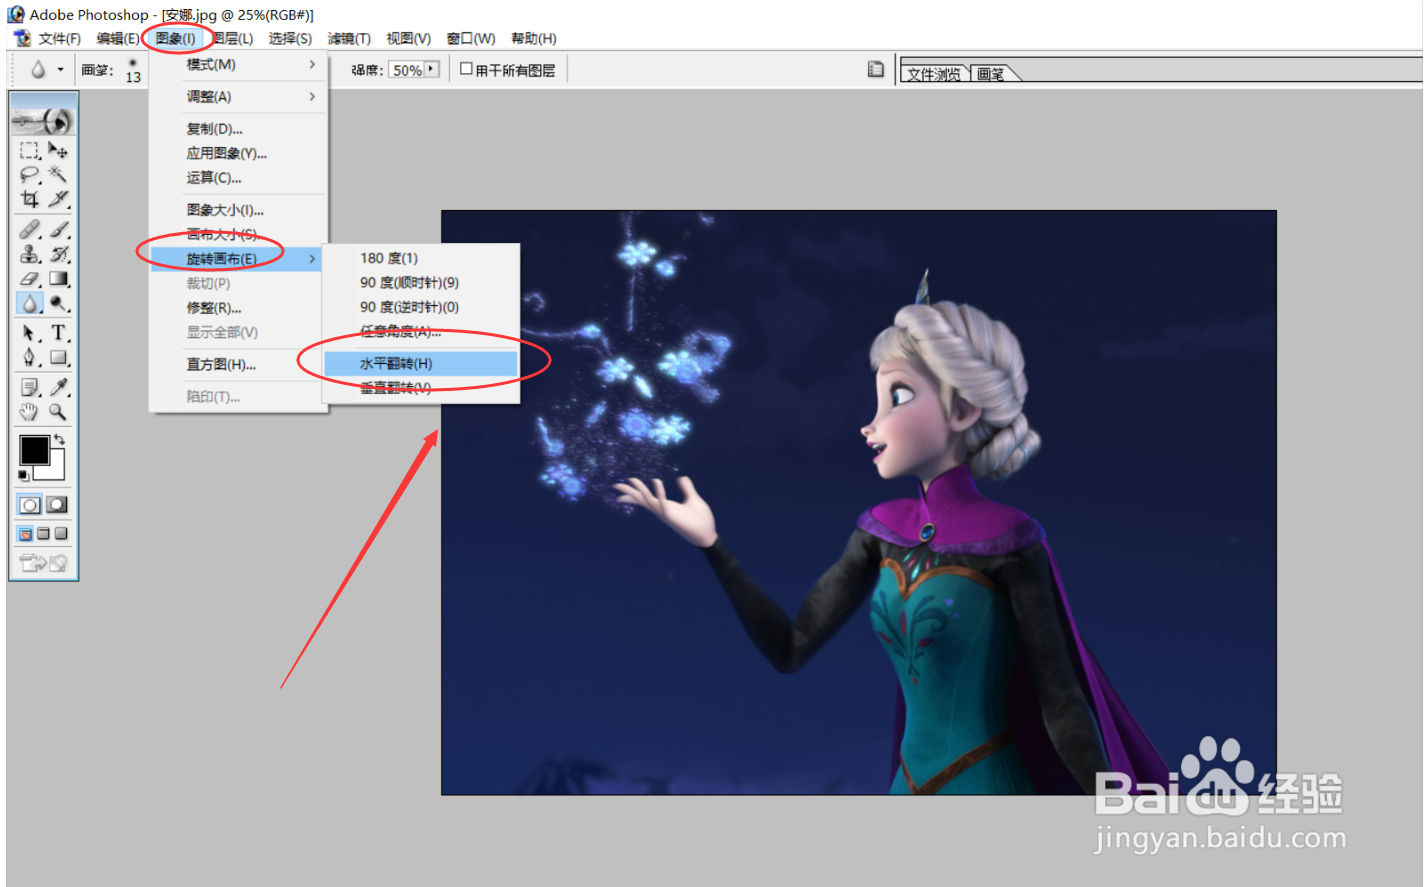Viewport: 1425px width, 887px height.
Task: Switch to the 文件浏览 tab
Action: click(x=934, y=74)
